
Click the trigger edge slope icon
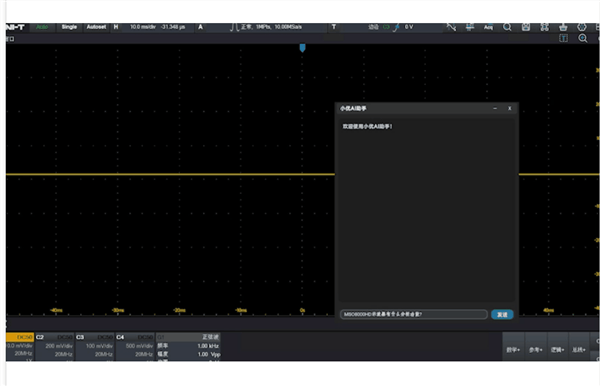pyautogui.click(x=396, y=27)
